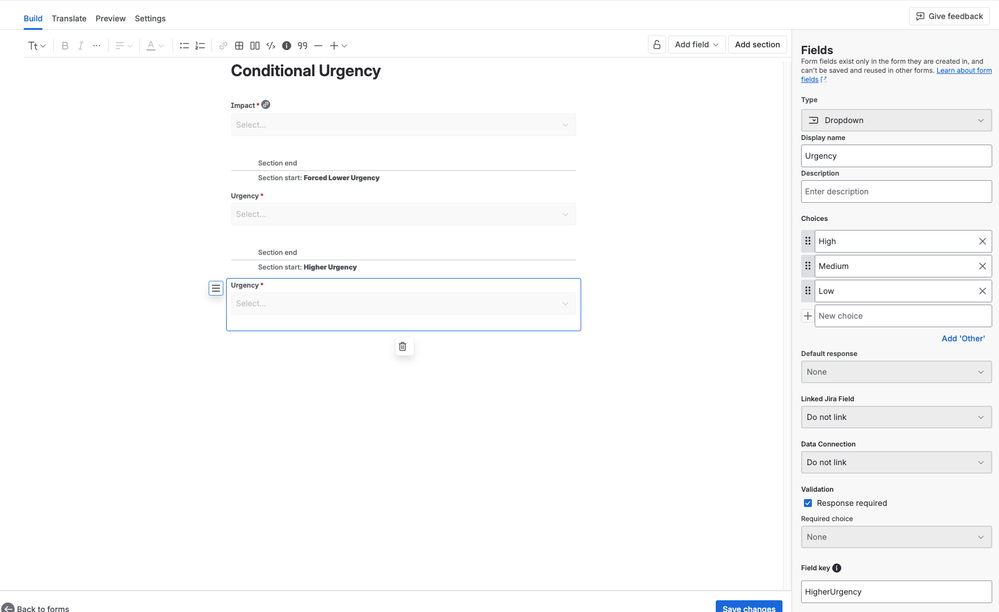Click the drag handle for Low choice

pos(808,291)
